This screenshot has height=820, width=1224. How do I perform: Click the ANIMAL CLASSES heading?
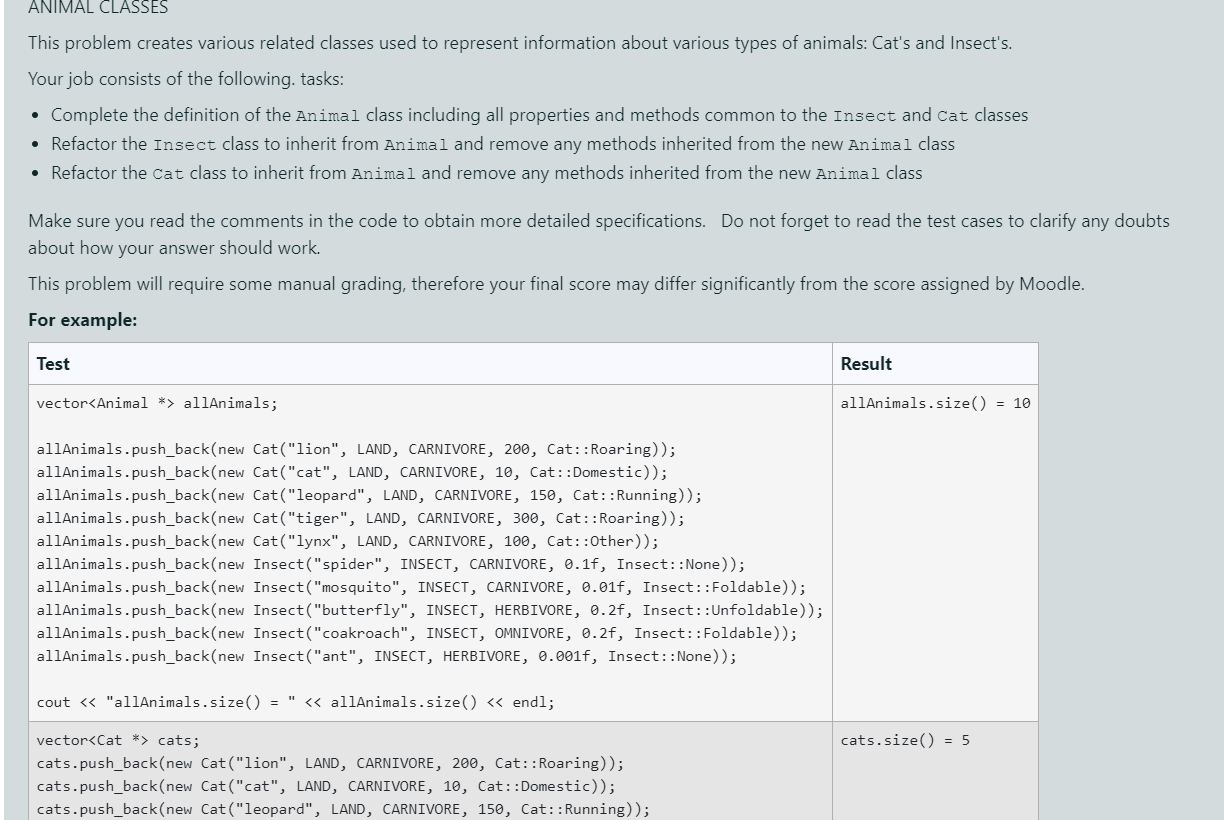[x=97, y=8]
